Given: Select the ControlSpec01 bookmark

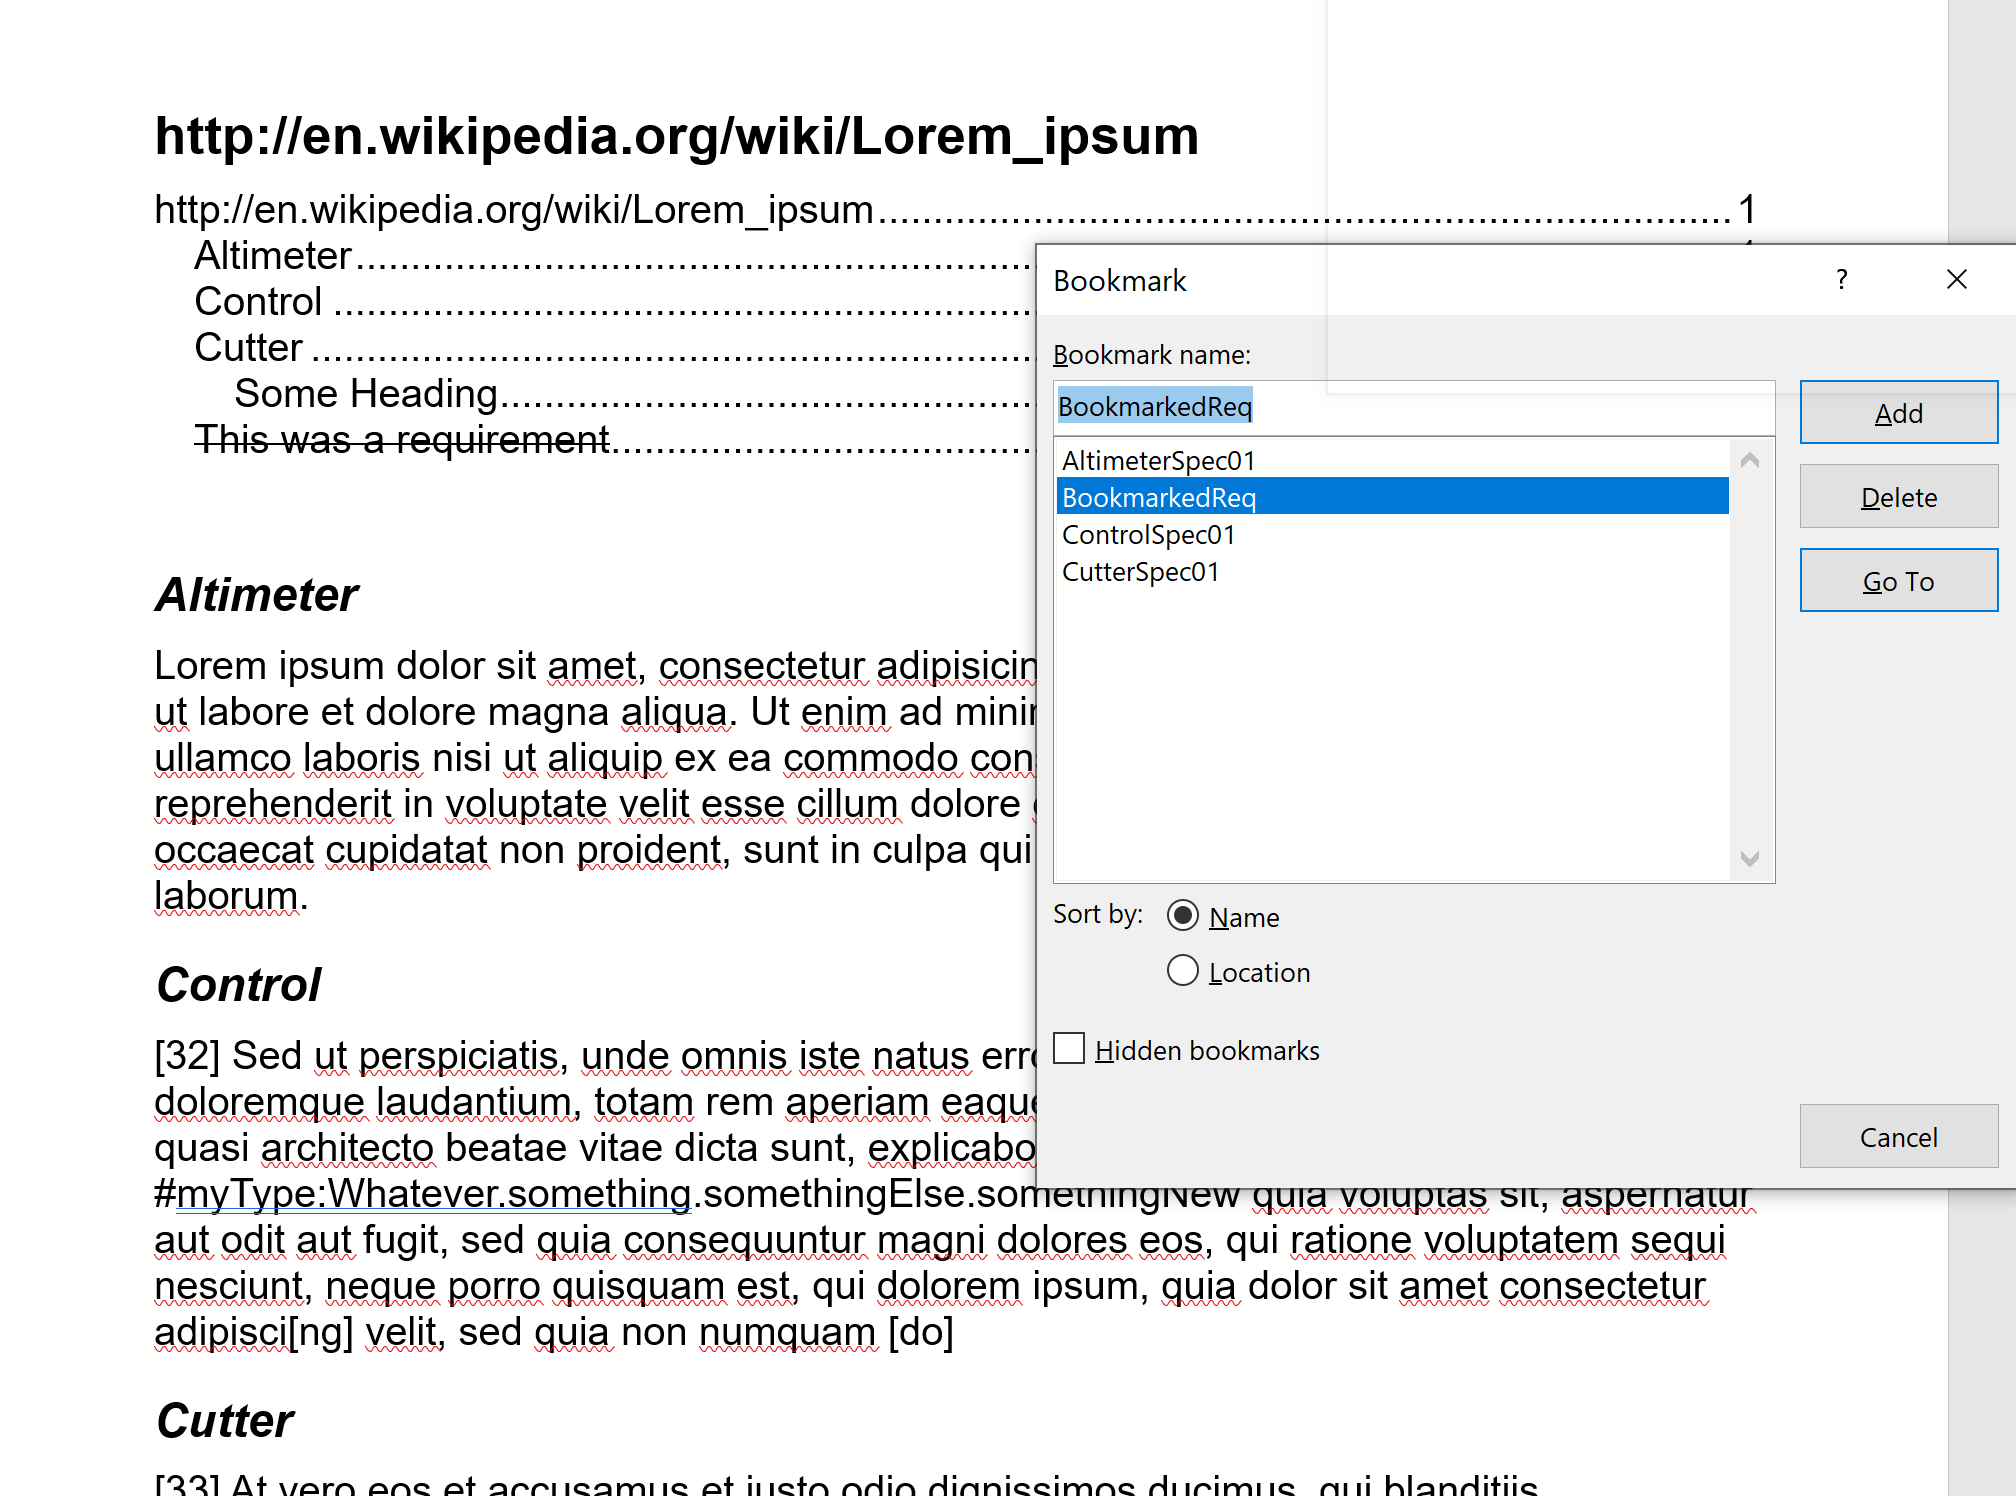Looking at the screenshot, I should click(1392, 535).
